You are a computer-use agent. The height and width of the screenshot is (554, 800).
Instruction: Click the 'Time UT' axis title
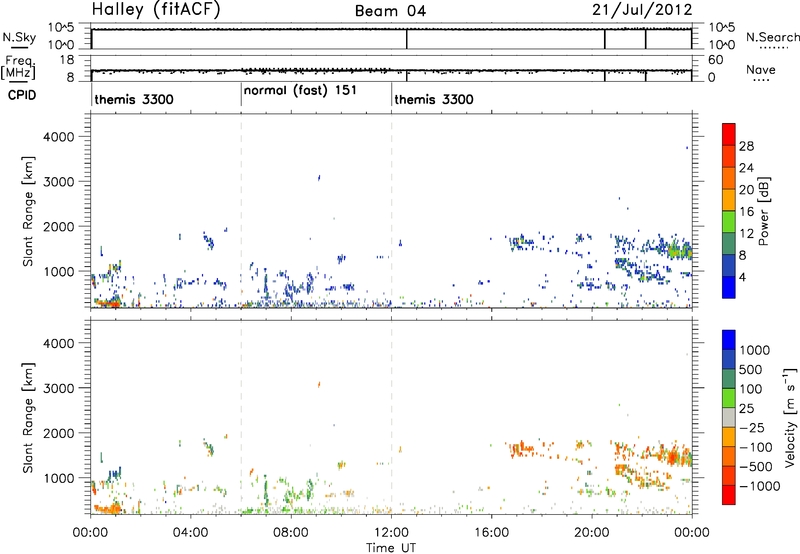391,548
